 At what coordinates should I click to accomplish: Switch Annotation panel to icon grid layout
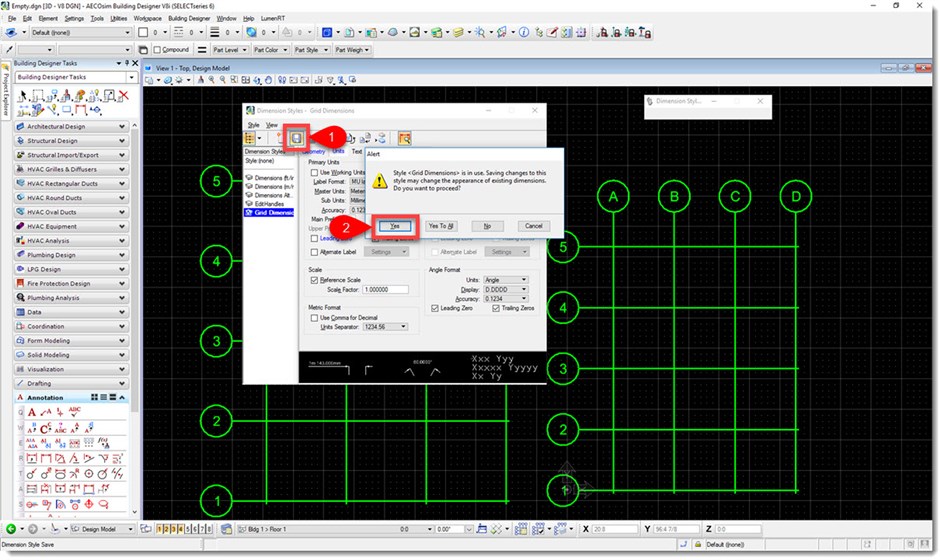point(94,398)
